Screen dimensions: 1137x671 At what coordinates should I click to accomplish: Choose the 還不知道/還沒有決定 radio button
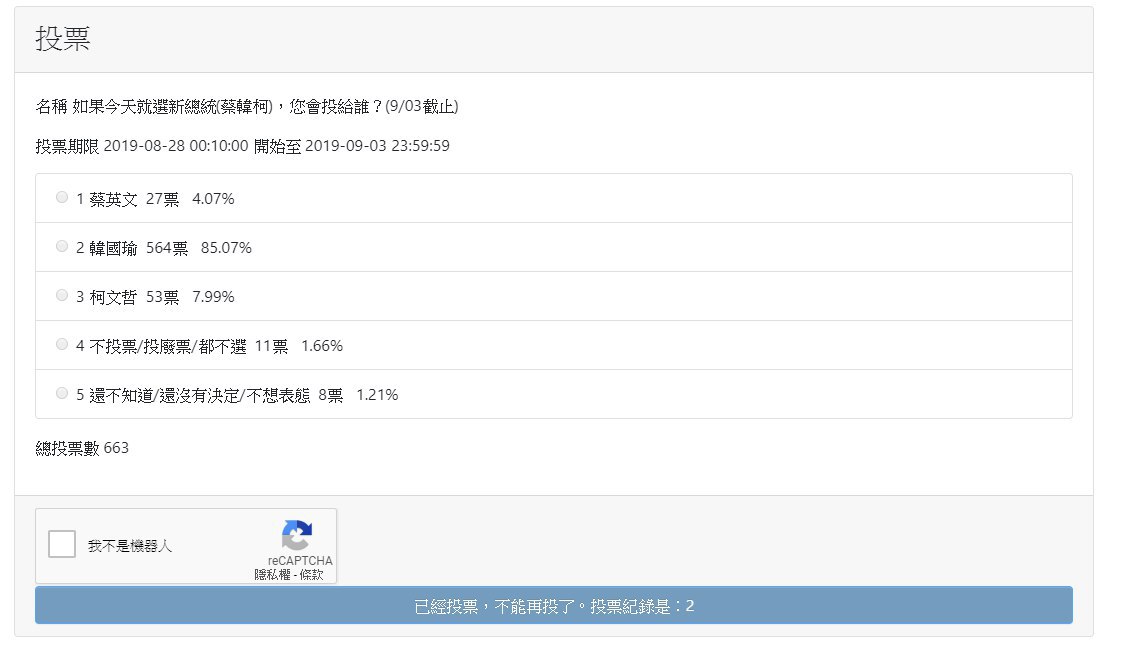tap(62, 394)
